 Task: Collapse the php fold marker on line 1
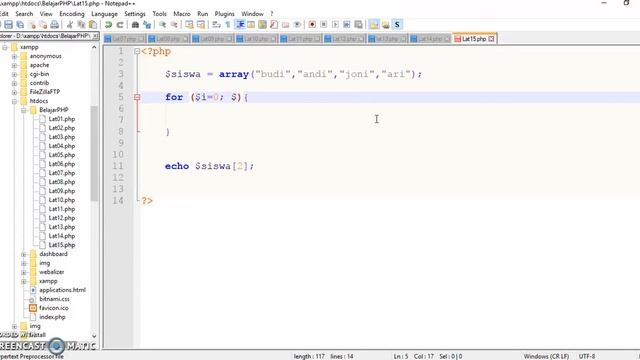point(137,51)
